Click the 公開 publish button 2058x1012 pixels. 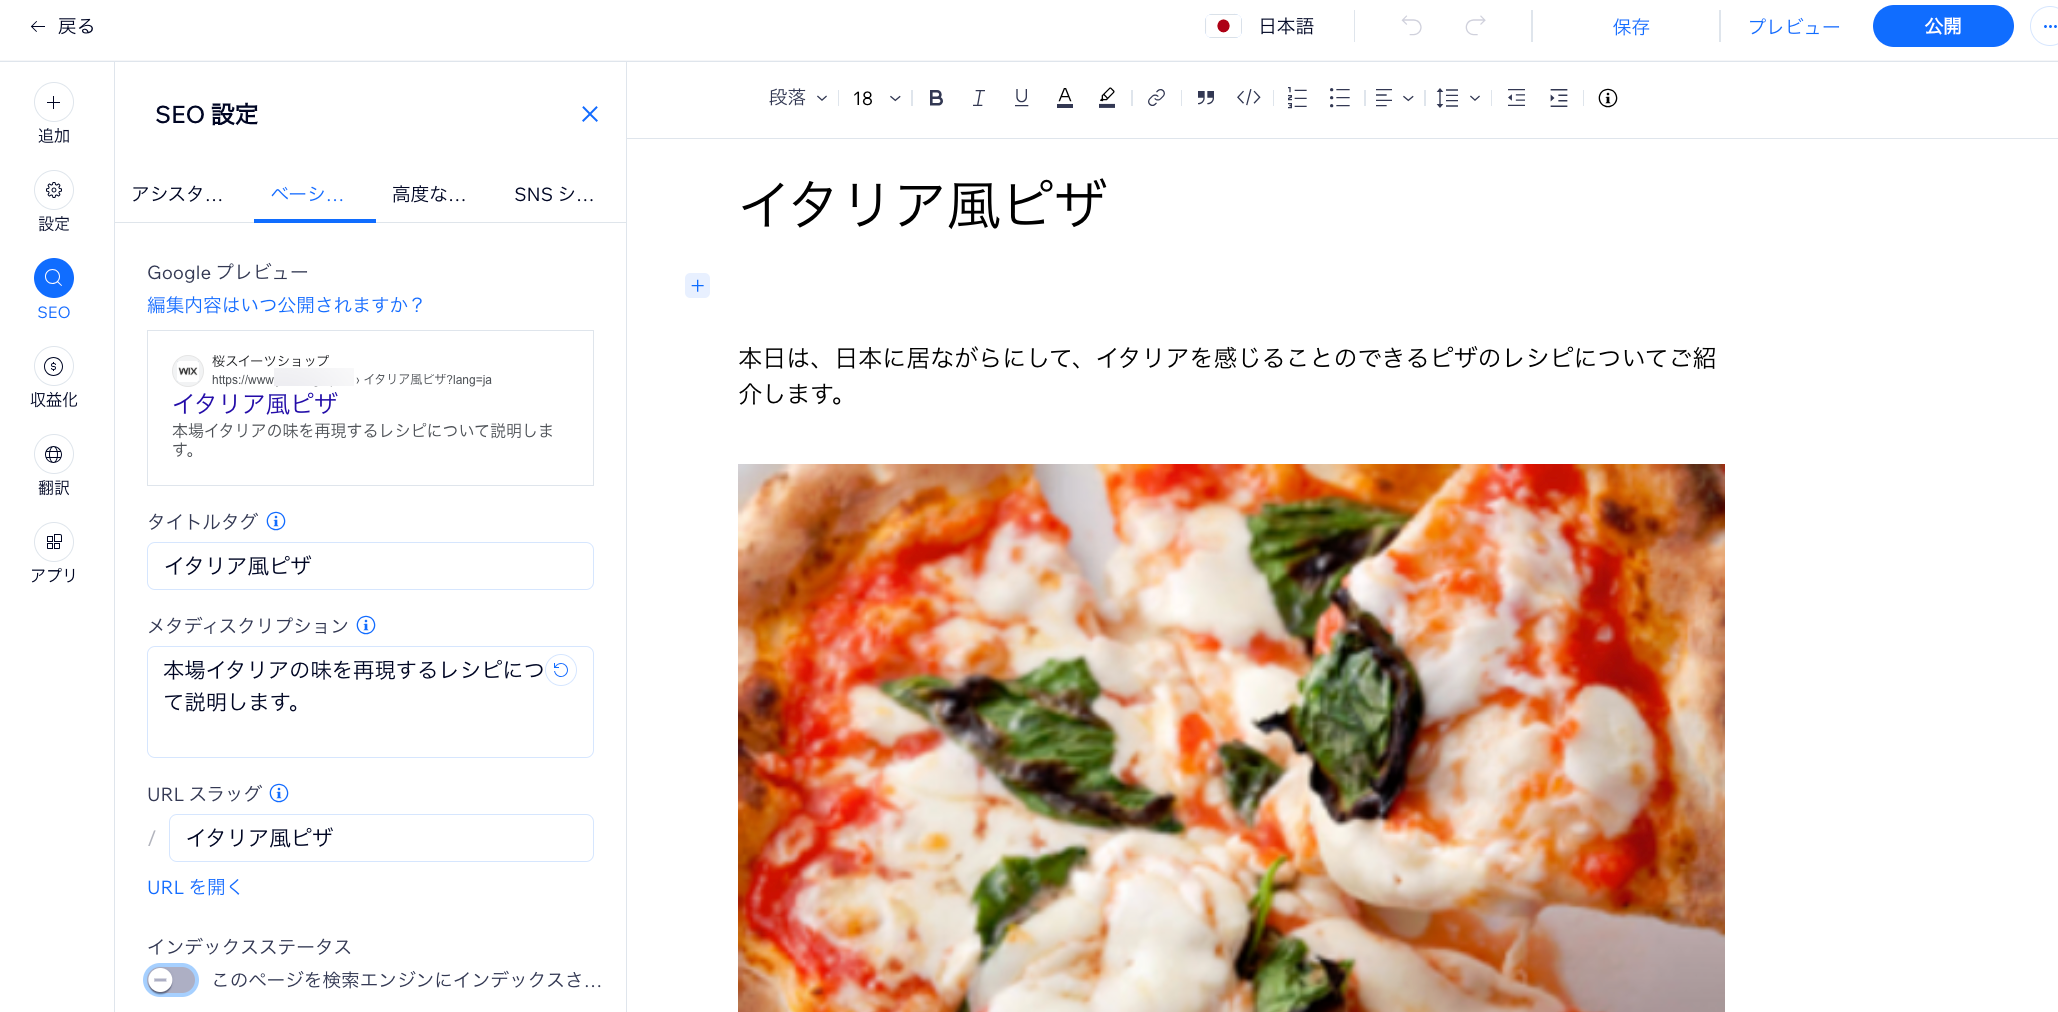[x=1942, y=26]
